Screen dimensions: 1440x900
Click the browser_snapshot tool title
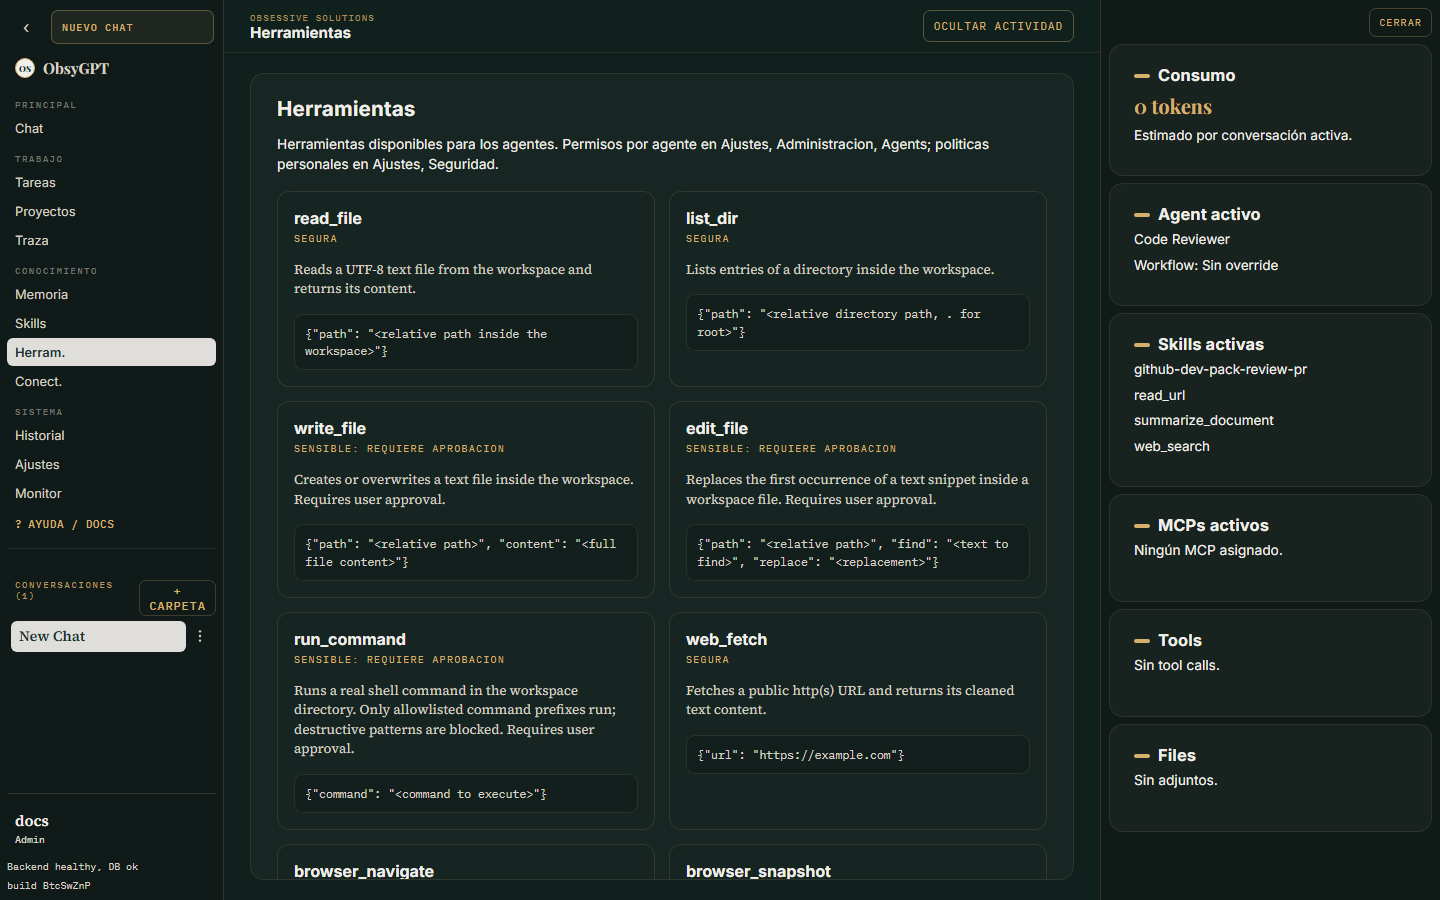758,871
